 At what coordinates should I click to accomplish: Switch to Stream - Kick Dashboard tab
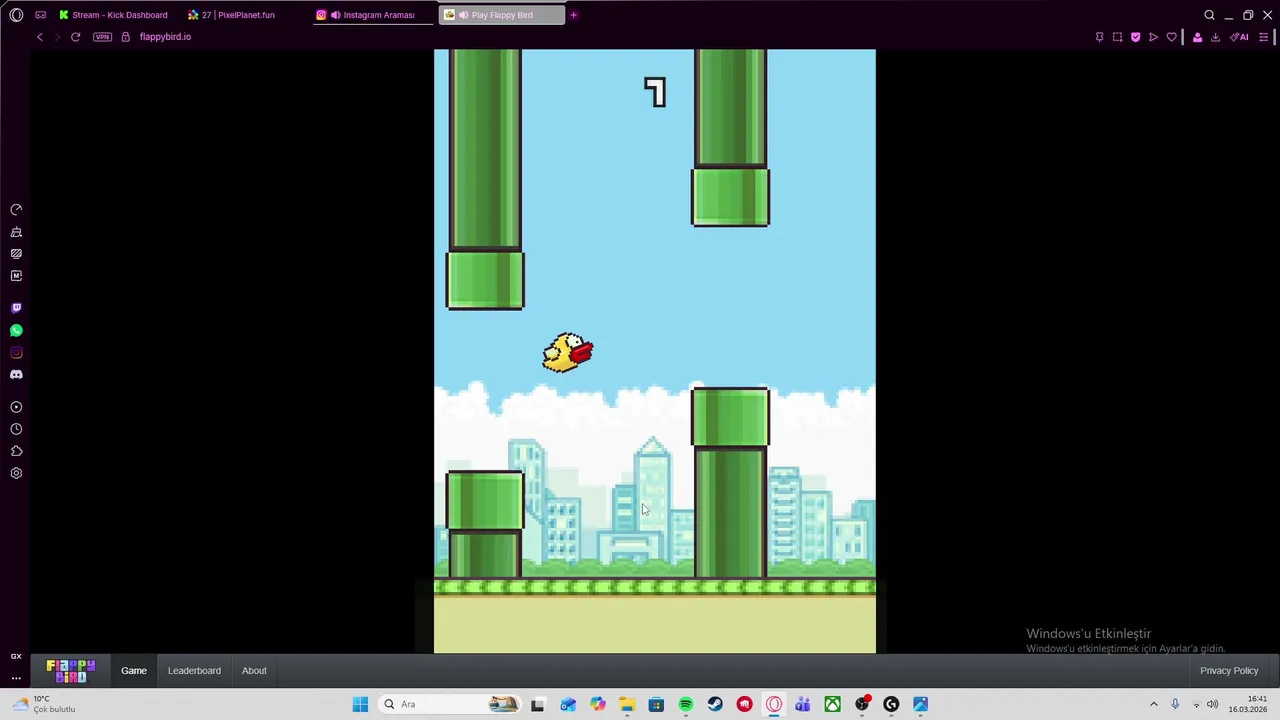[x=113, y=15]
